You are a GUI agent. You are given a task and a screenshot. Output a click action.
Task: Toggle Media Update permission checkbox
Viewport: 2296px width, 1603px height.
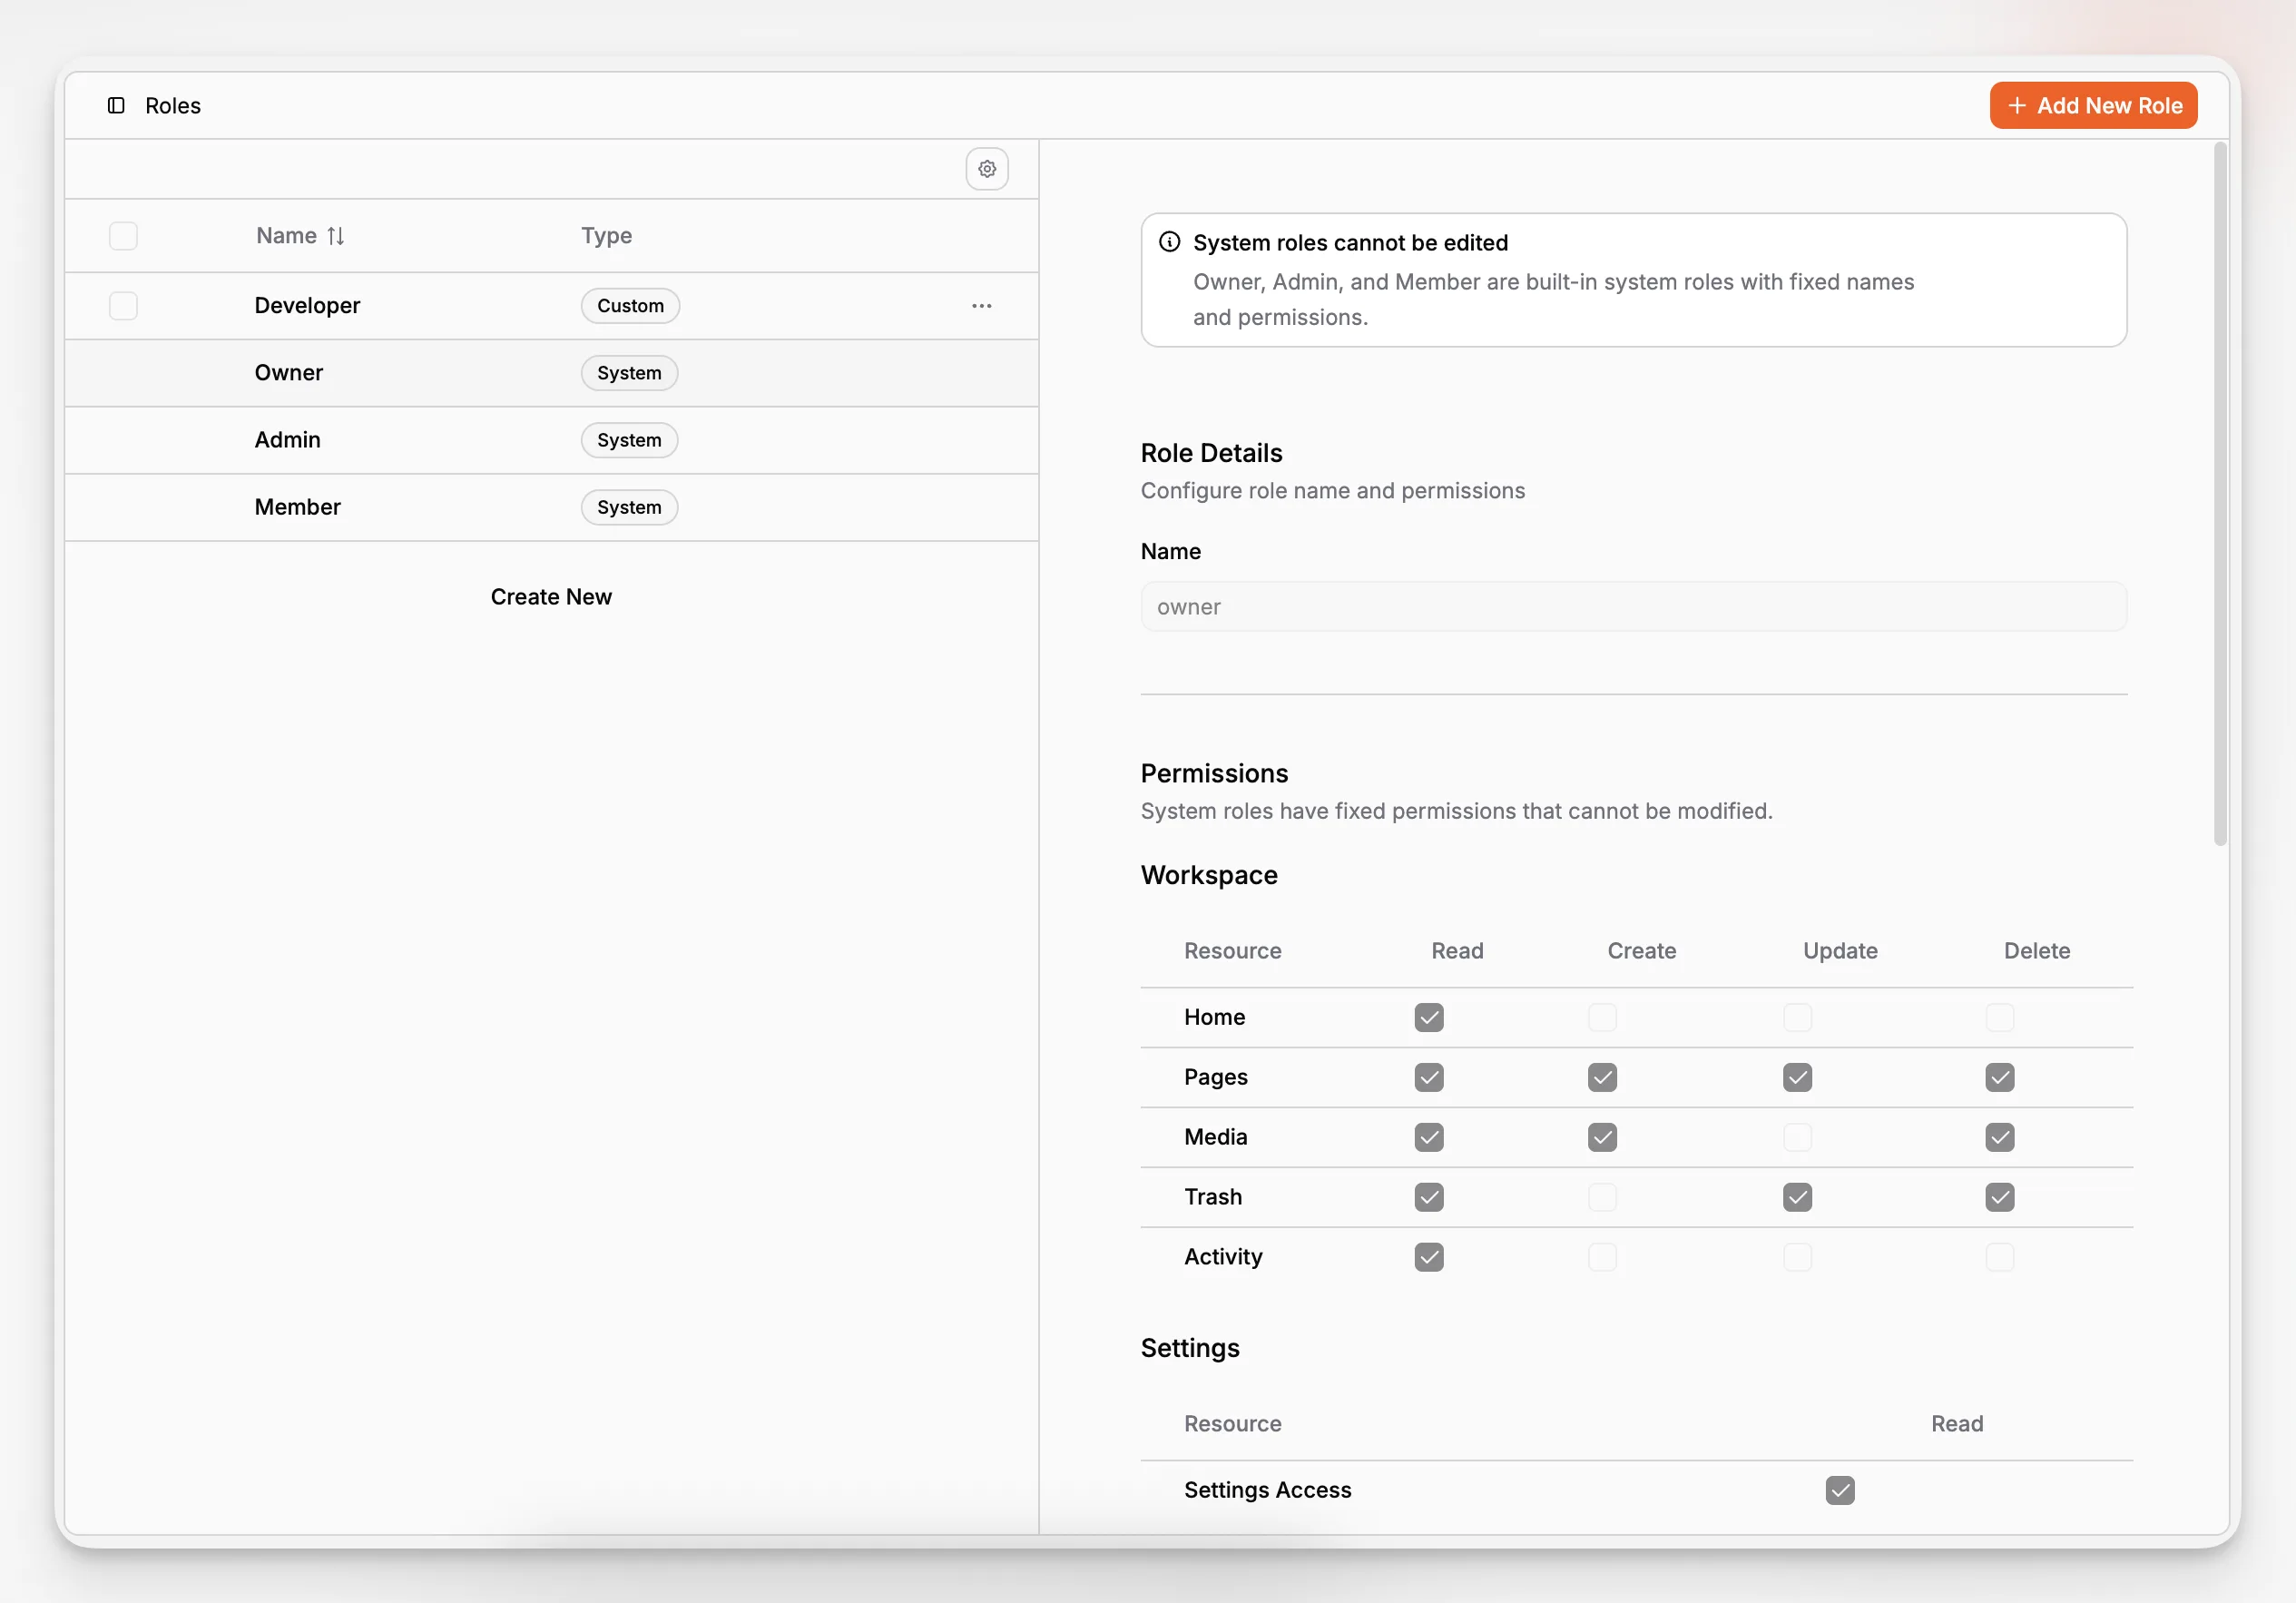coord(1796,1137)
